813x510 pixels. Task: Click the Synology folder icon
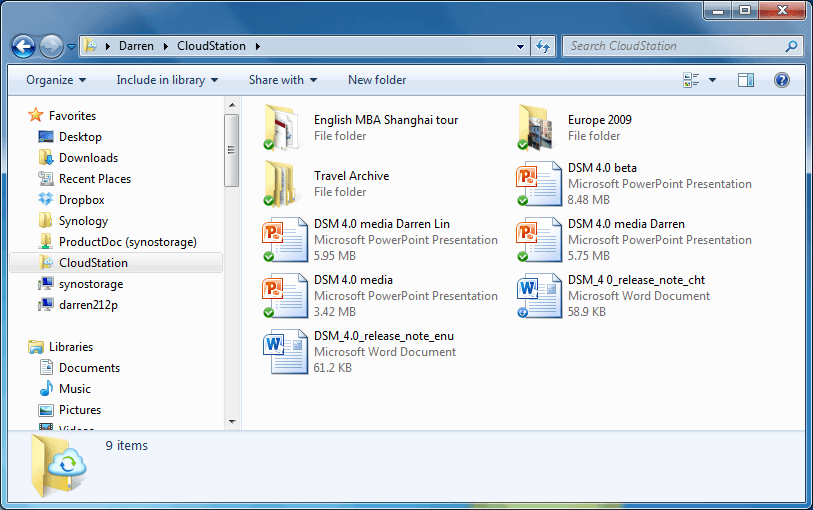click(46, 221)
